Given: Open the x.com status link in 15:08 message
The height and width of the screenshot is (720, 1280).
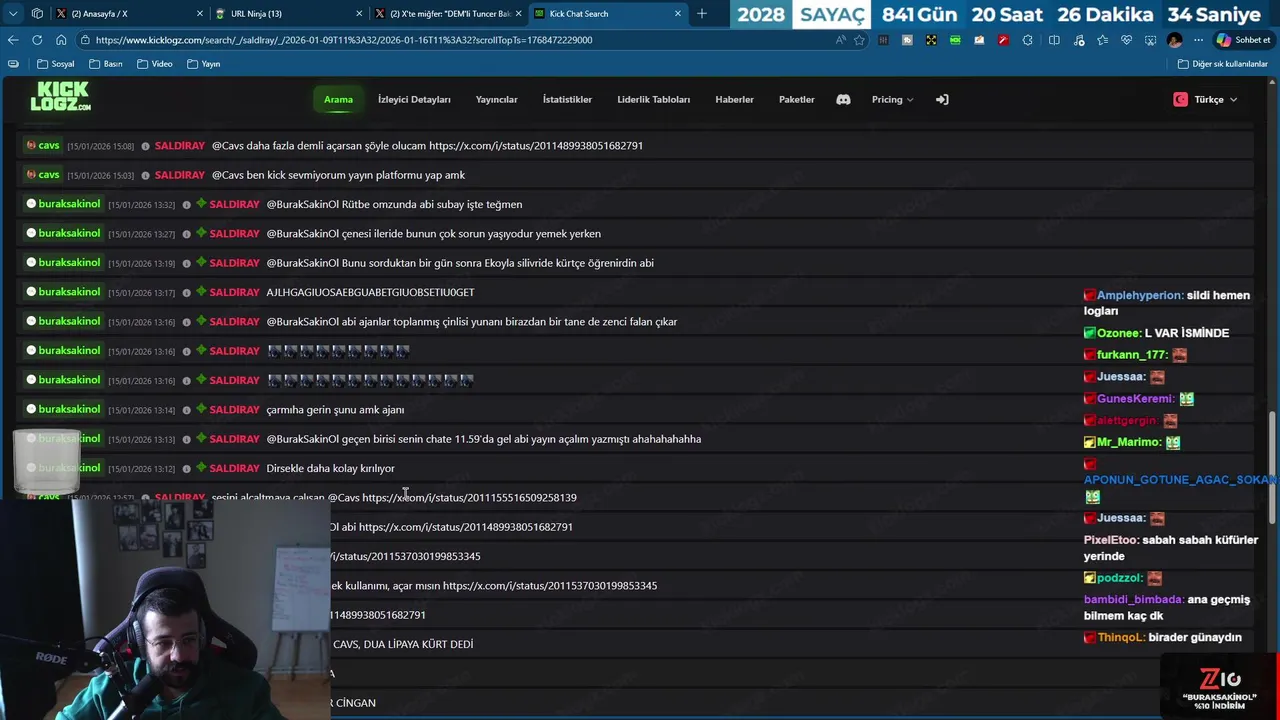Looking at the screenshot, I should 536,146.
